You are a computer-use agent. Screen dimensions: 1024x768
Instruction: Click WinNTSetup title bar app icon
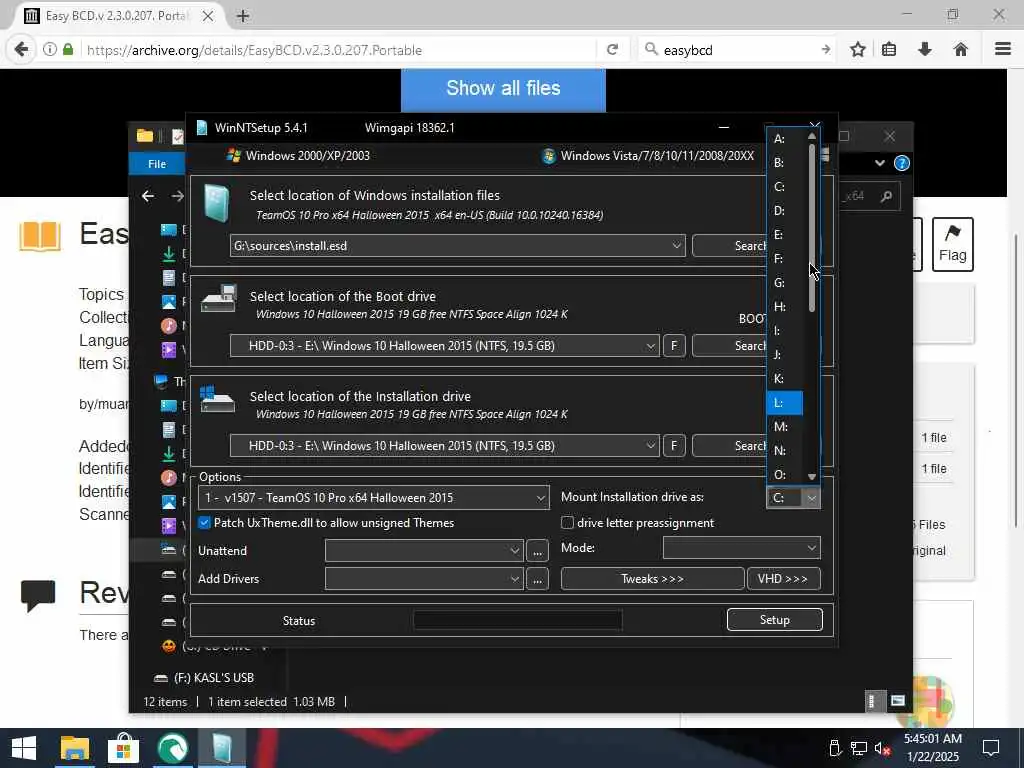tap(202, 127)
